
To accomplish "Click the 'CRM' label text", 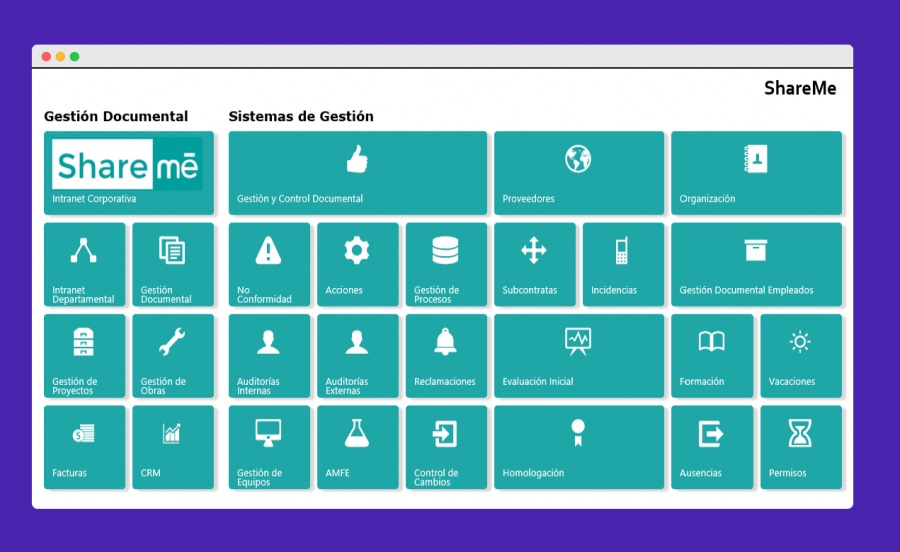I will [x=150, y=473].
